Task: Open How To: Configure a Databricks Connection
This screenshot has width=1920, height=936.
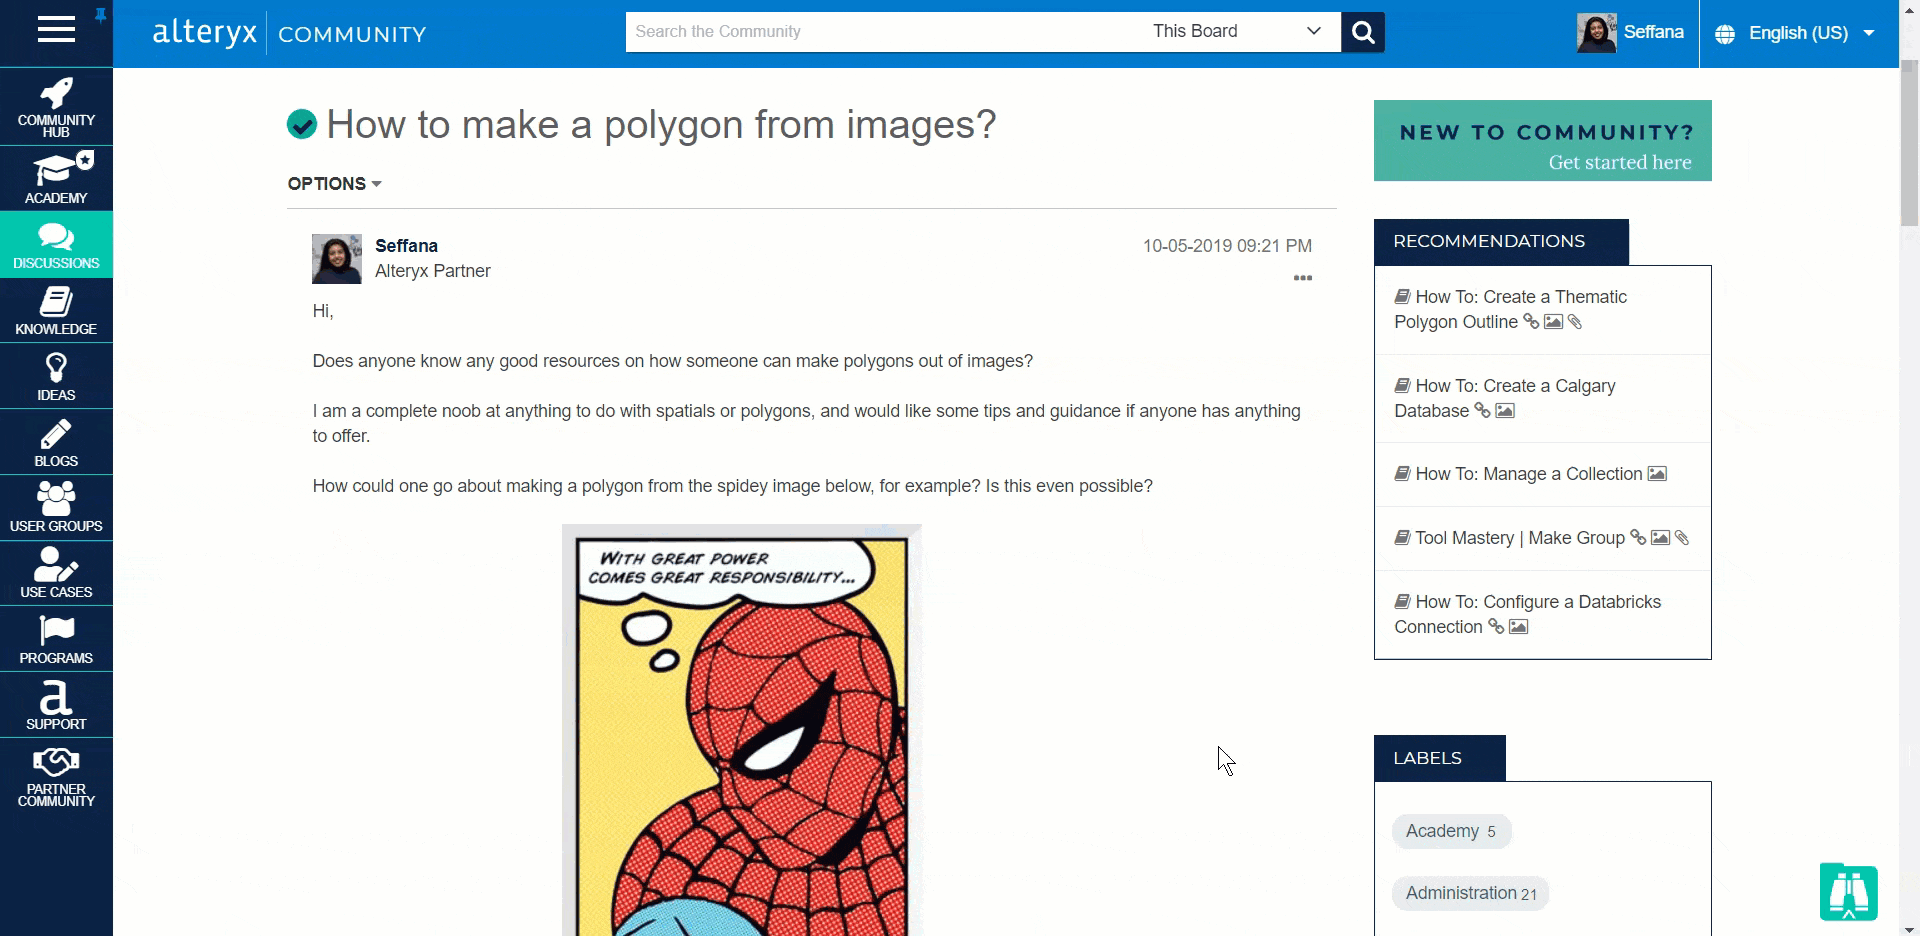Action: [1527, 614]
